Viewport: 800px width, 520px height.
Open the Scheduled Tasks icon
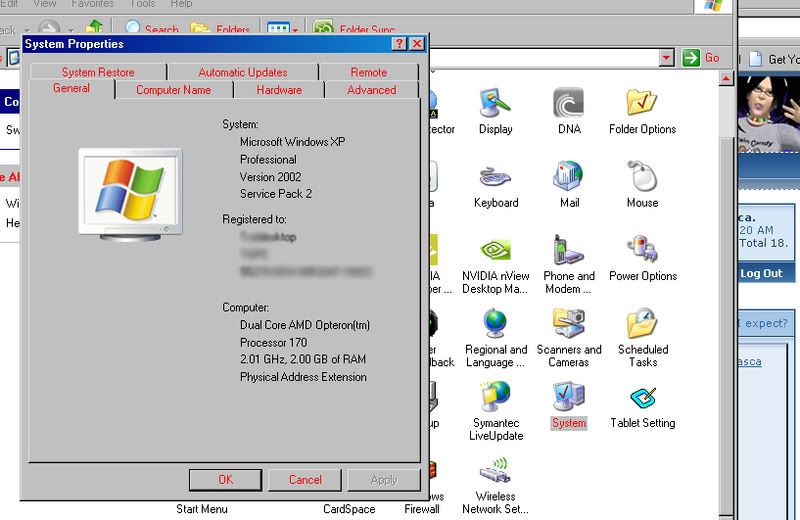pyautogui.click(x=642, y=338)
